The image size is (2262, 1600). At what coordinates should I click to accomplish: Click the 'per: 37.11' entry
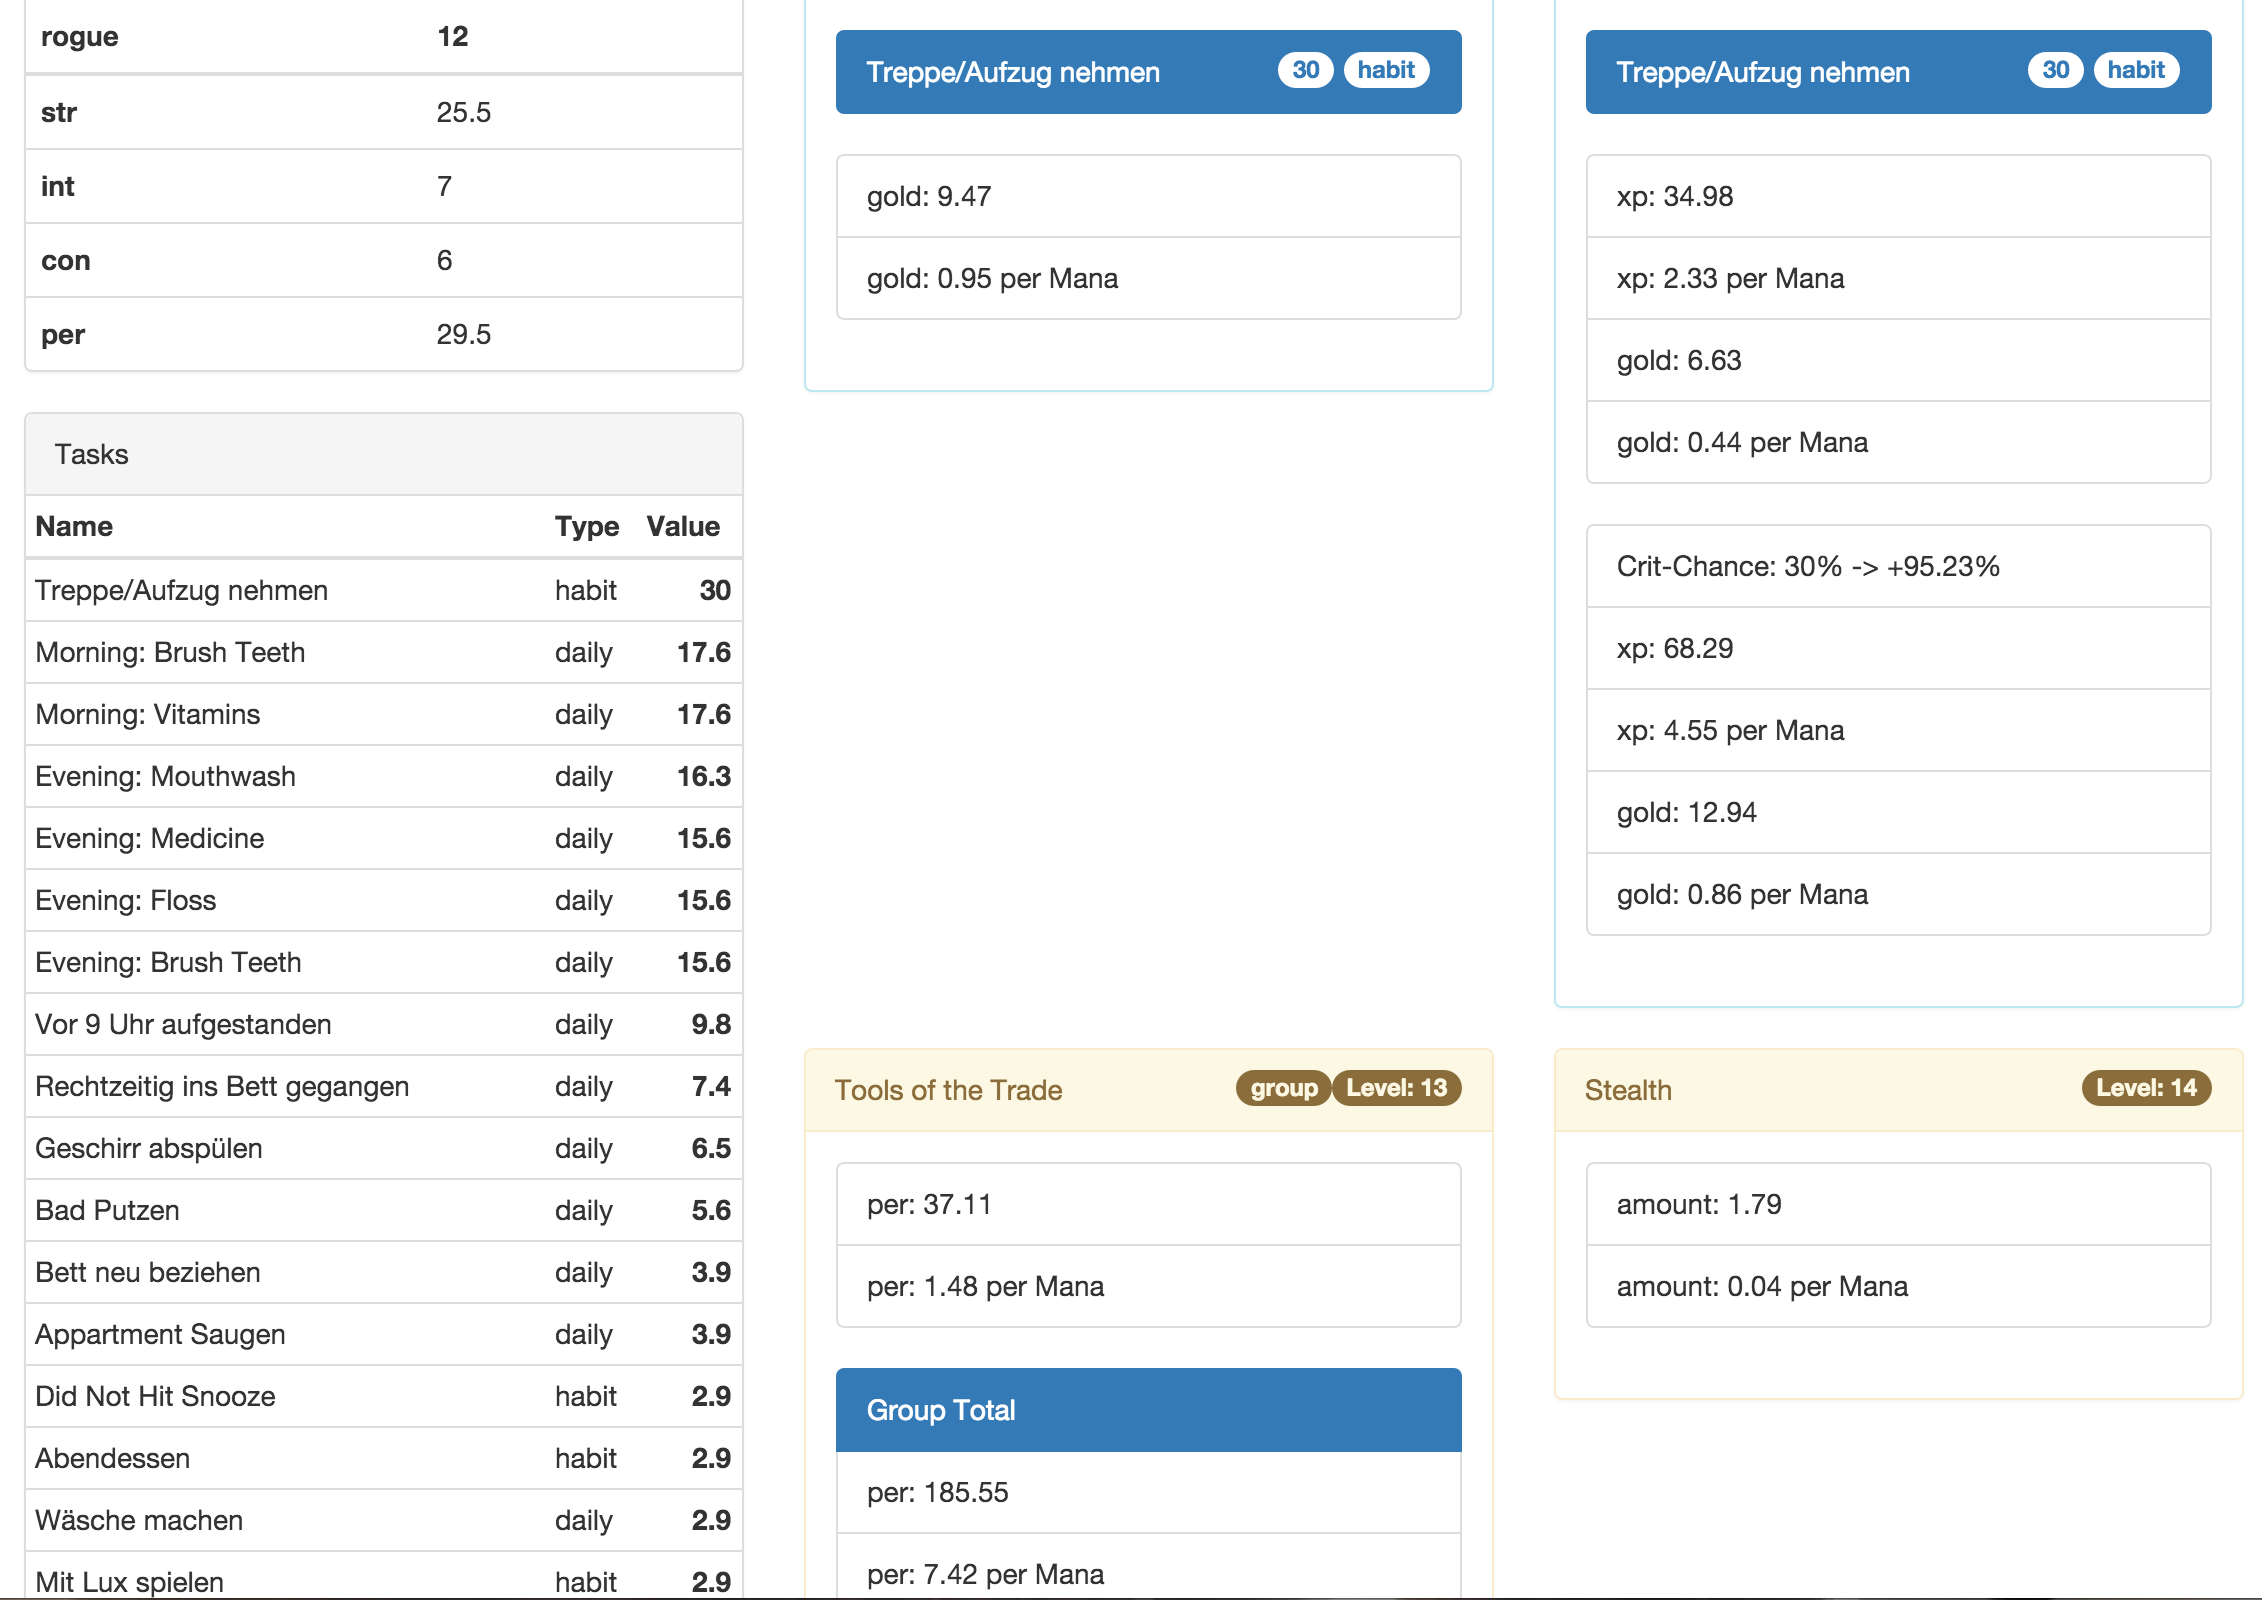[x=1148, y=1204]
